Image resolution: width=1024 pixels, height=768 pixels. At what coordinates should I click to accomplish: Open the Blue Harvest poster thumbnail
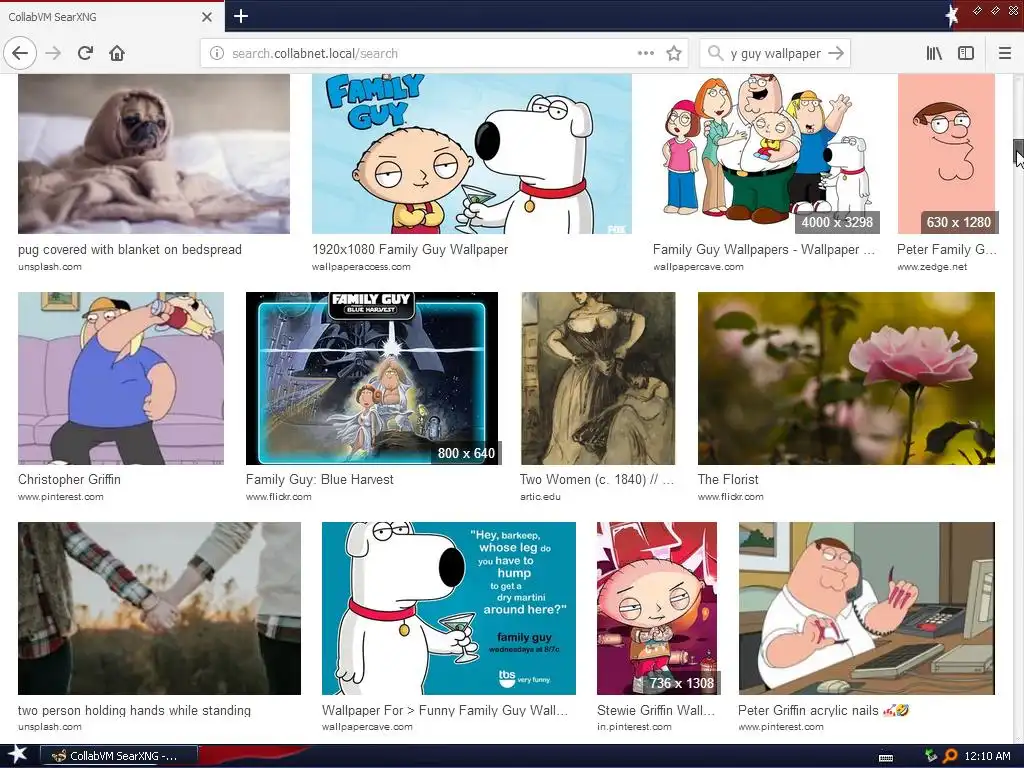click(x=372, y=378)
